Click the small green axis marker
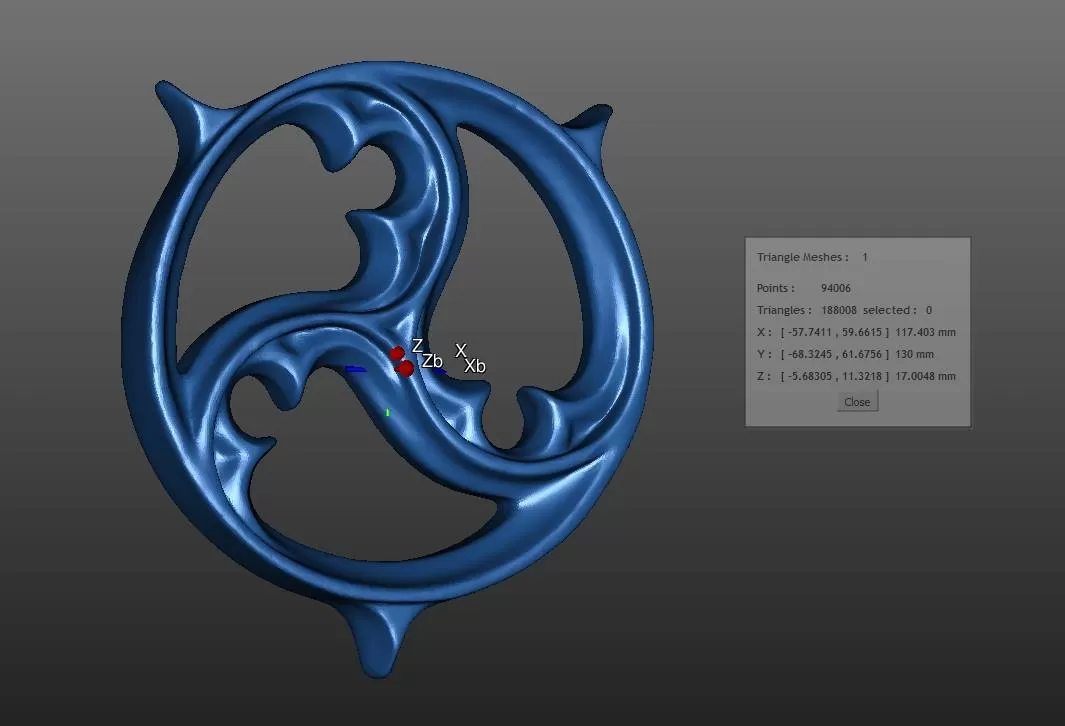The image size is (1065, 726). (388, 412)
